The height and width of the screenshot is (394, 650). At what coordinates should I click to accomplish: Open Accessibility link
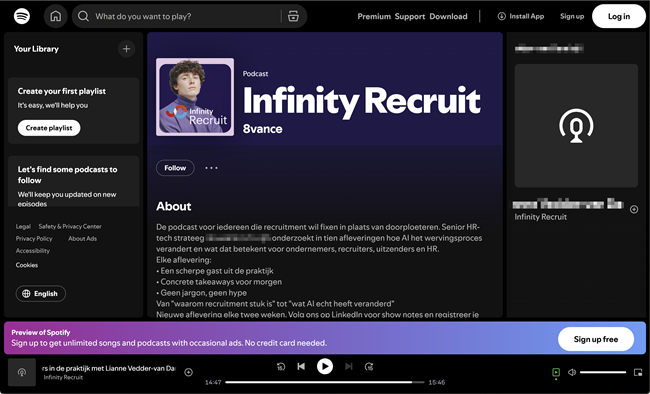33,251
